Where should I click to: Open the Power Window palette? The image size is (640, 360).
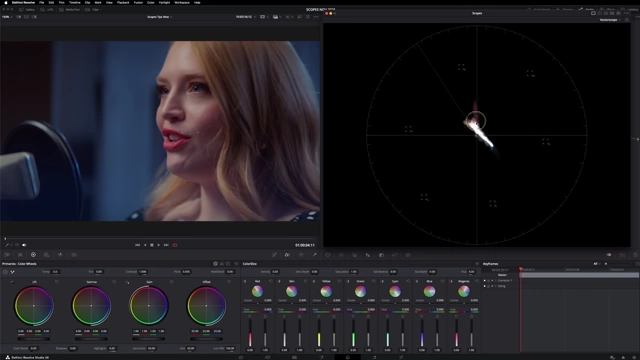[x=328, y=255]
